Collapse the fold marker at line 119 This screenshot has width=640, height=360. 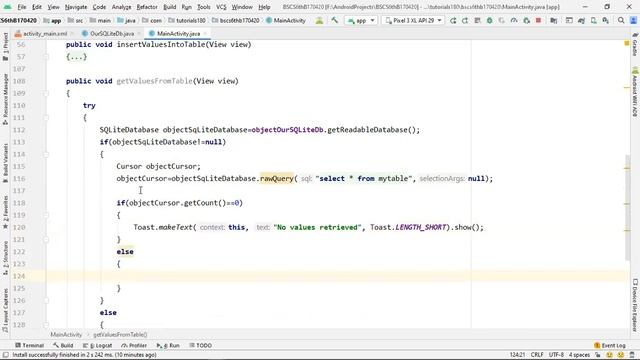pyautogui.click(x=46, y=215)
